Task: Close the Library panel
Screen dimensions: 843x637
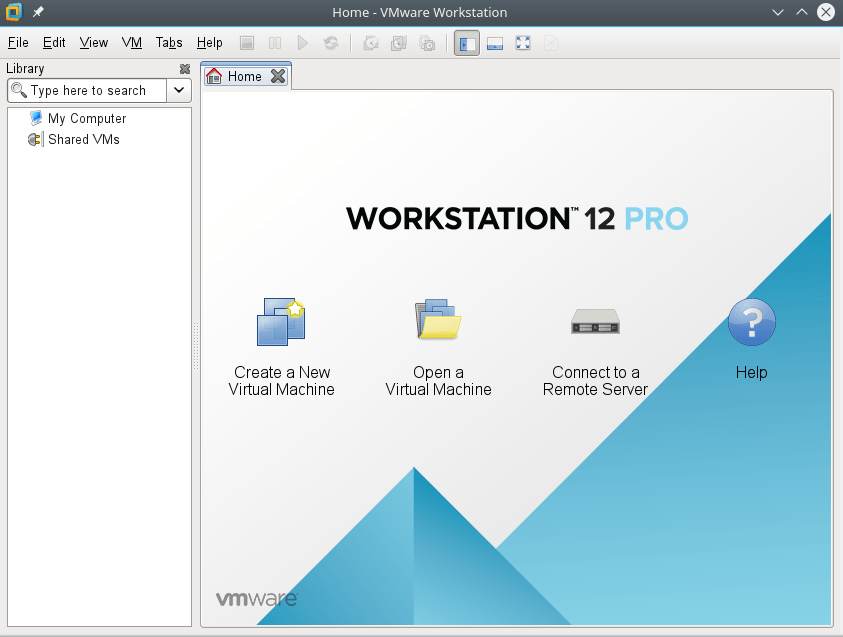Action: pos(184,69)
